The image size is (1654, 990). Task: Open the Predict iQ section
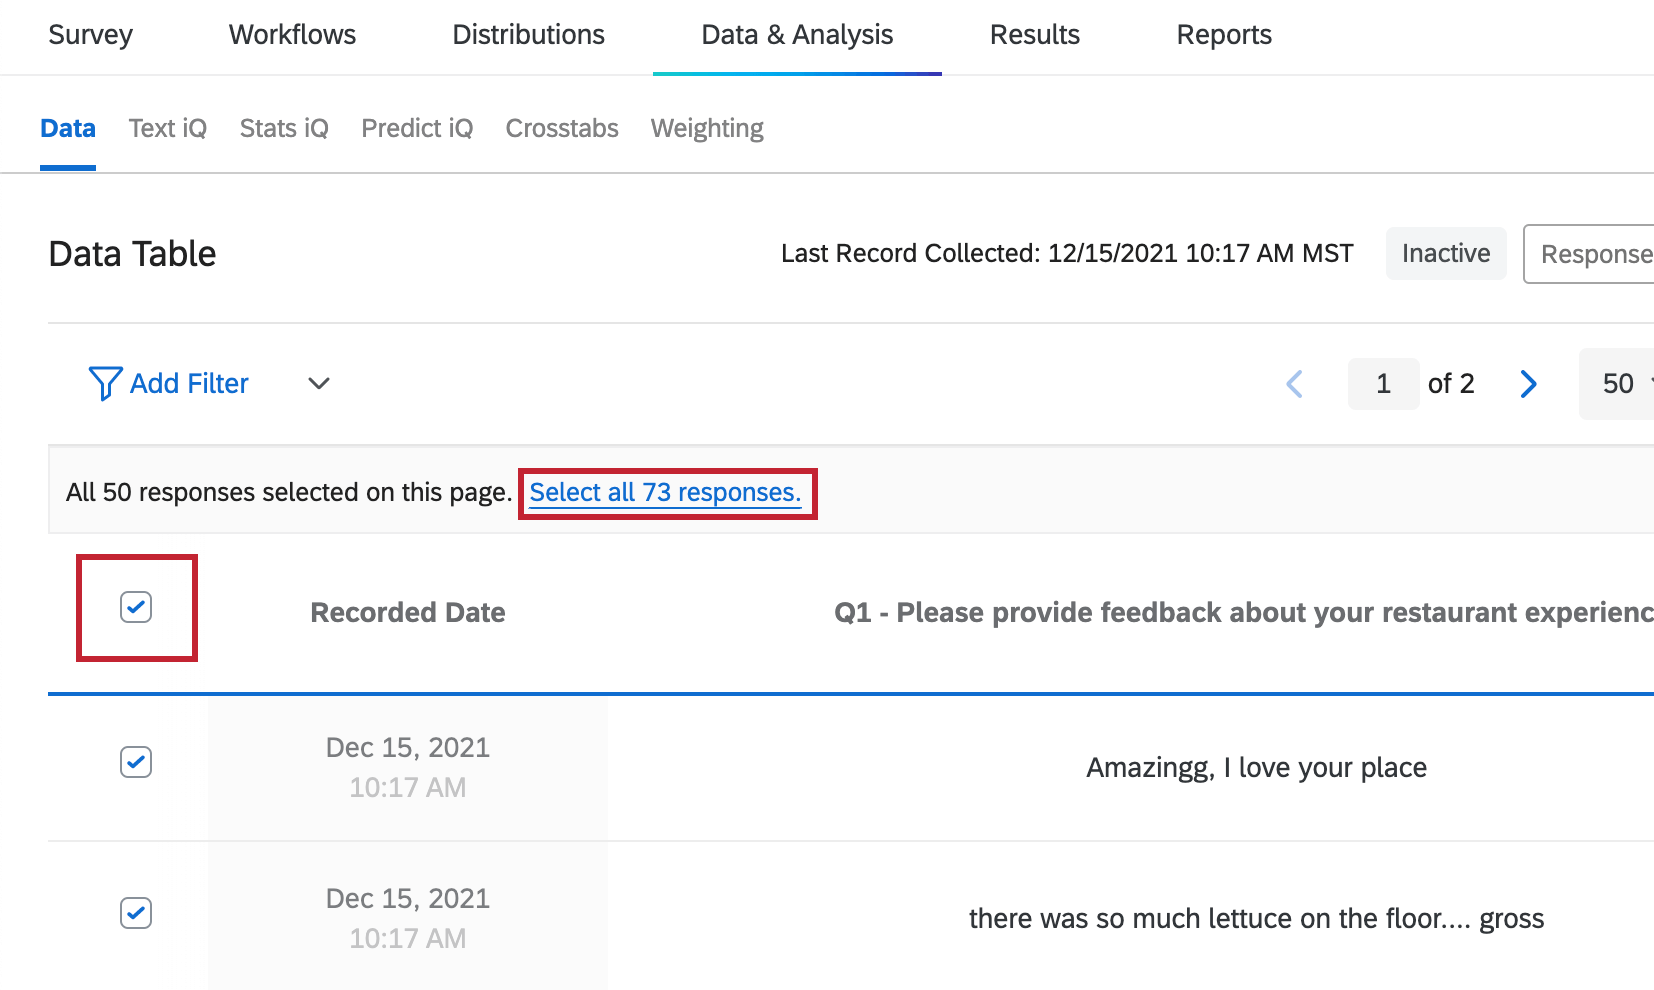416,128
